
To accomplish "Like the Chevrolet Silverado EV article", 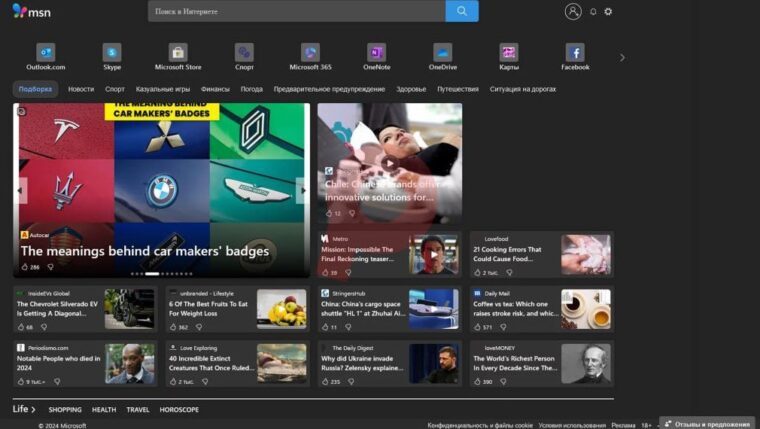I will 21,327.
